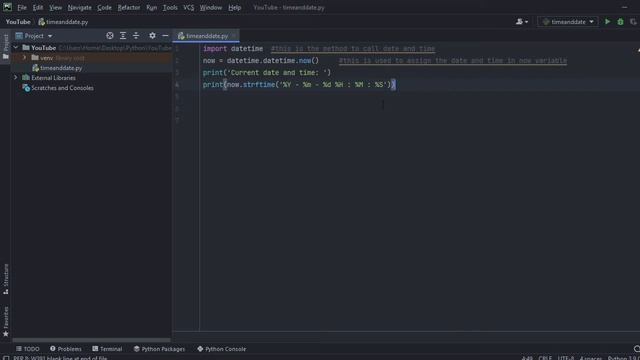
Task: Close the timeanddate.py editor tab
Action: (234, 36)
